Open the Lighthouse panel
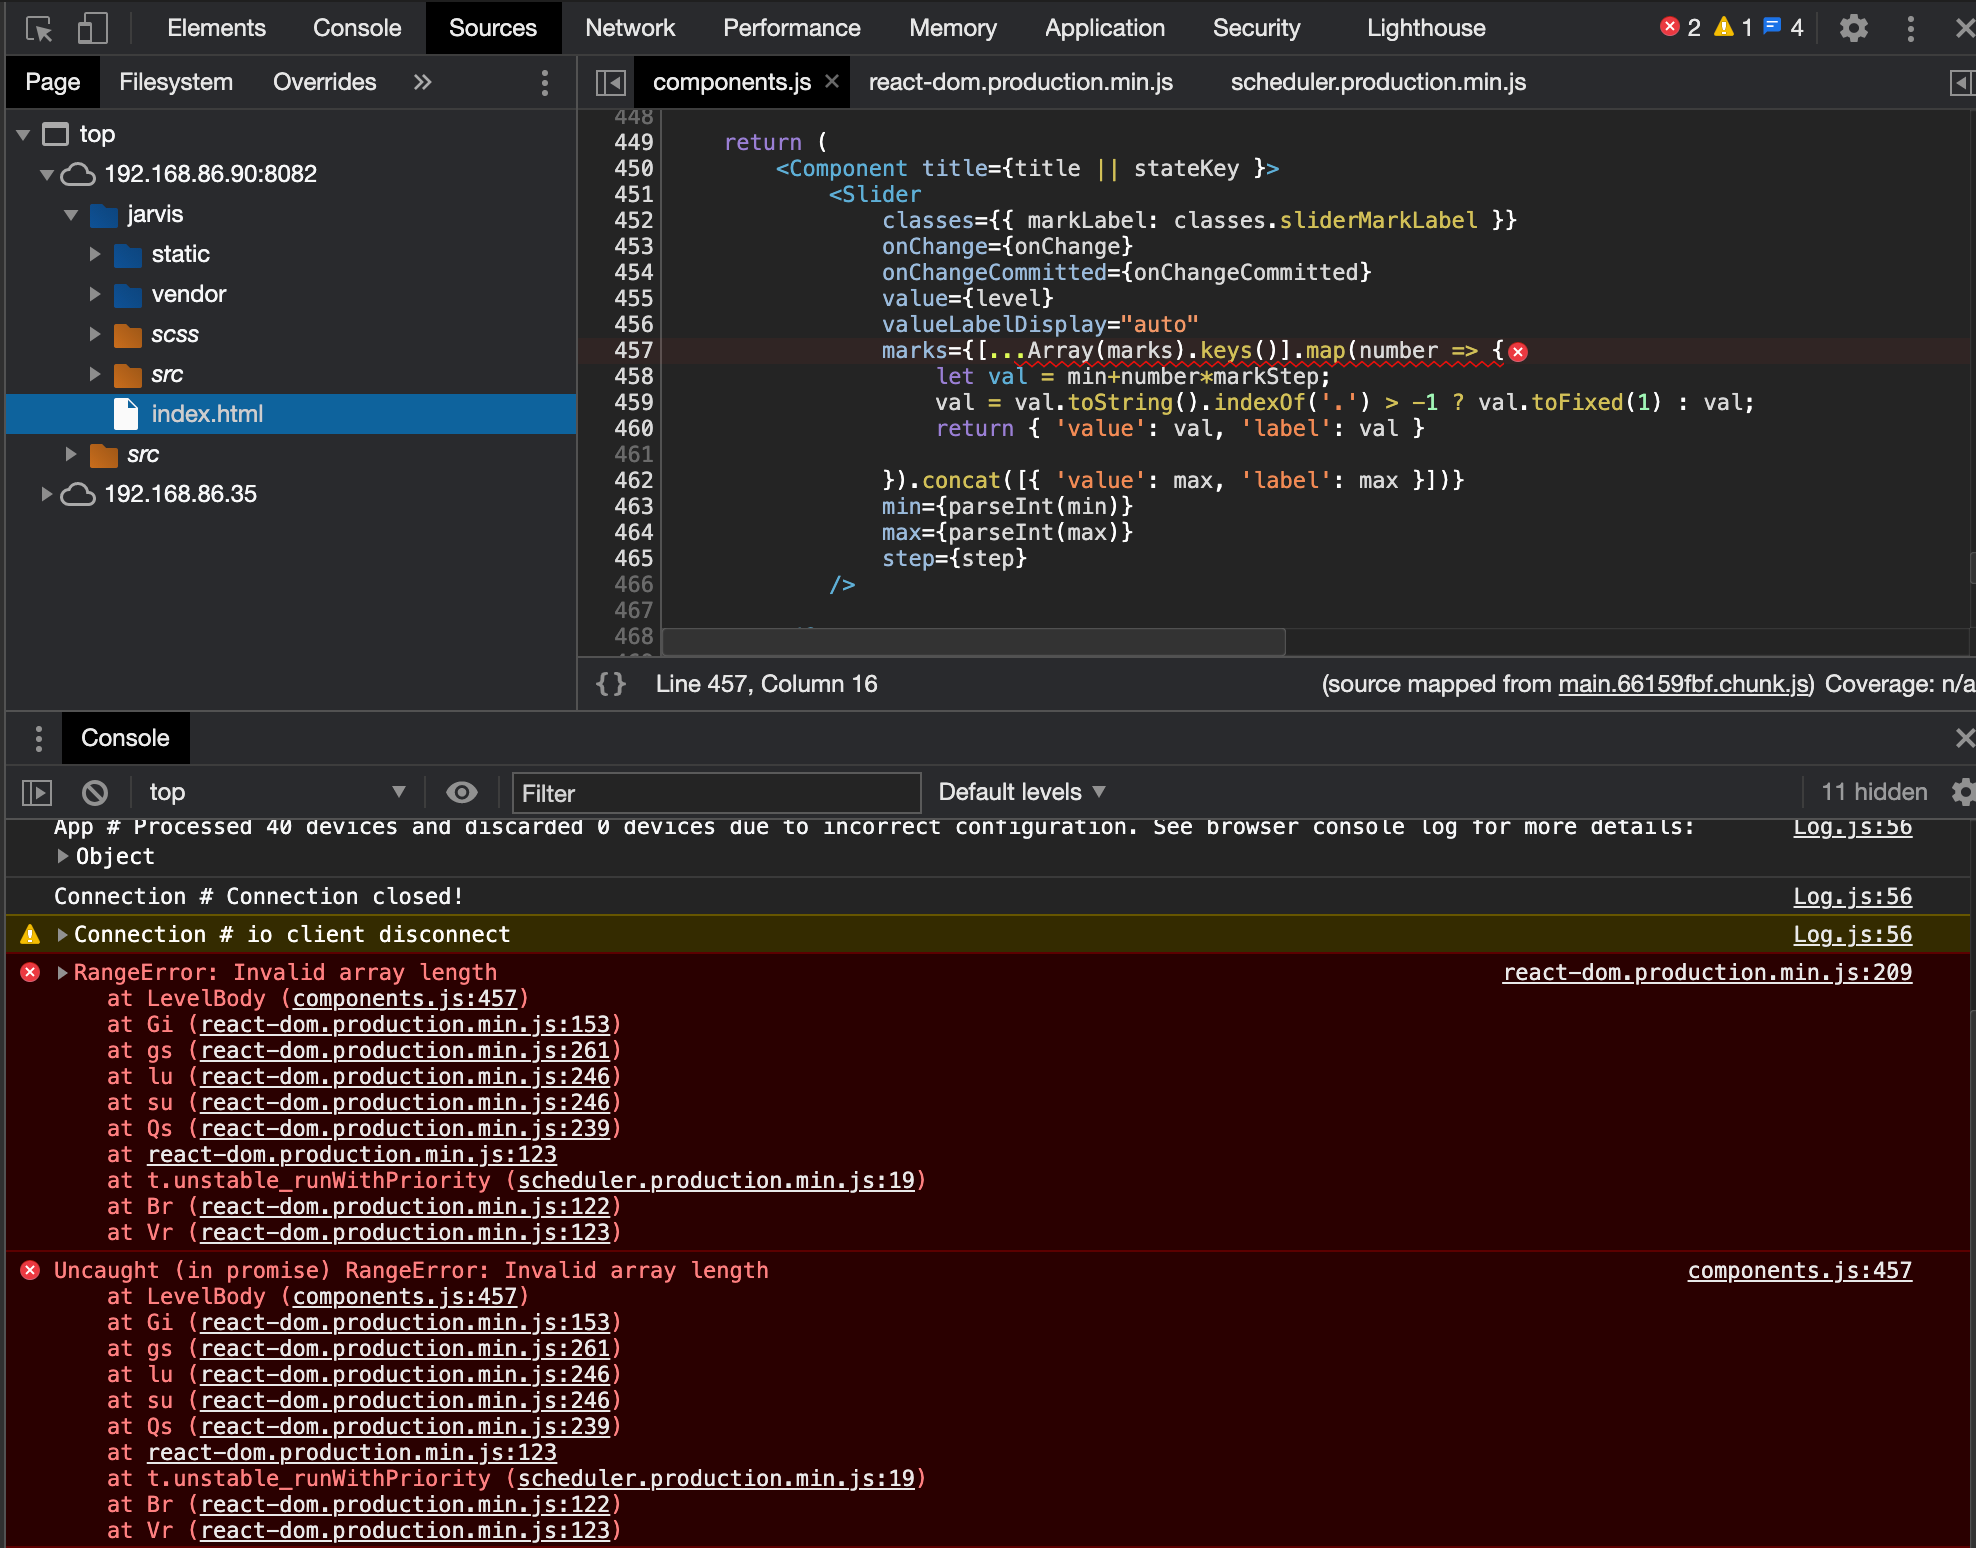The image size is (1976, 1548). [x=1426, y=28]
